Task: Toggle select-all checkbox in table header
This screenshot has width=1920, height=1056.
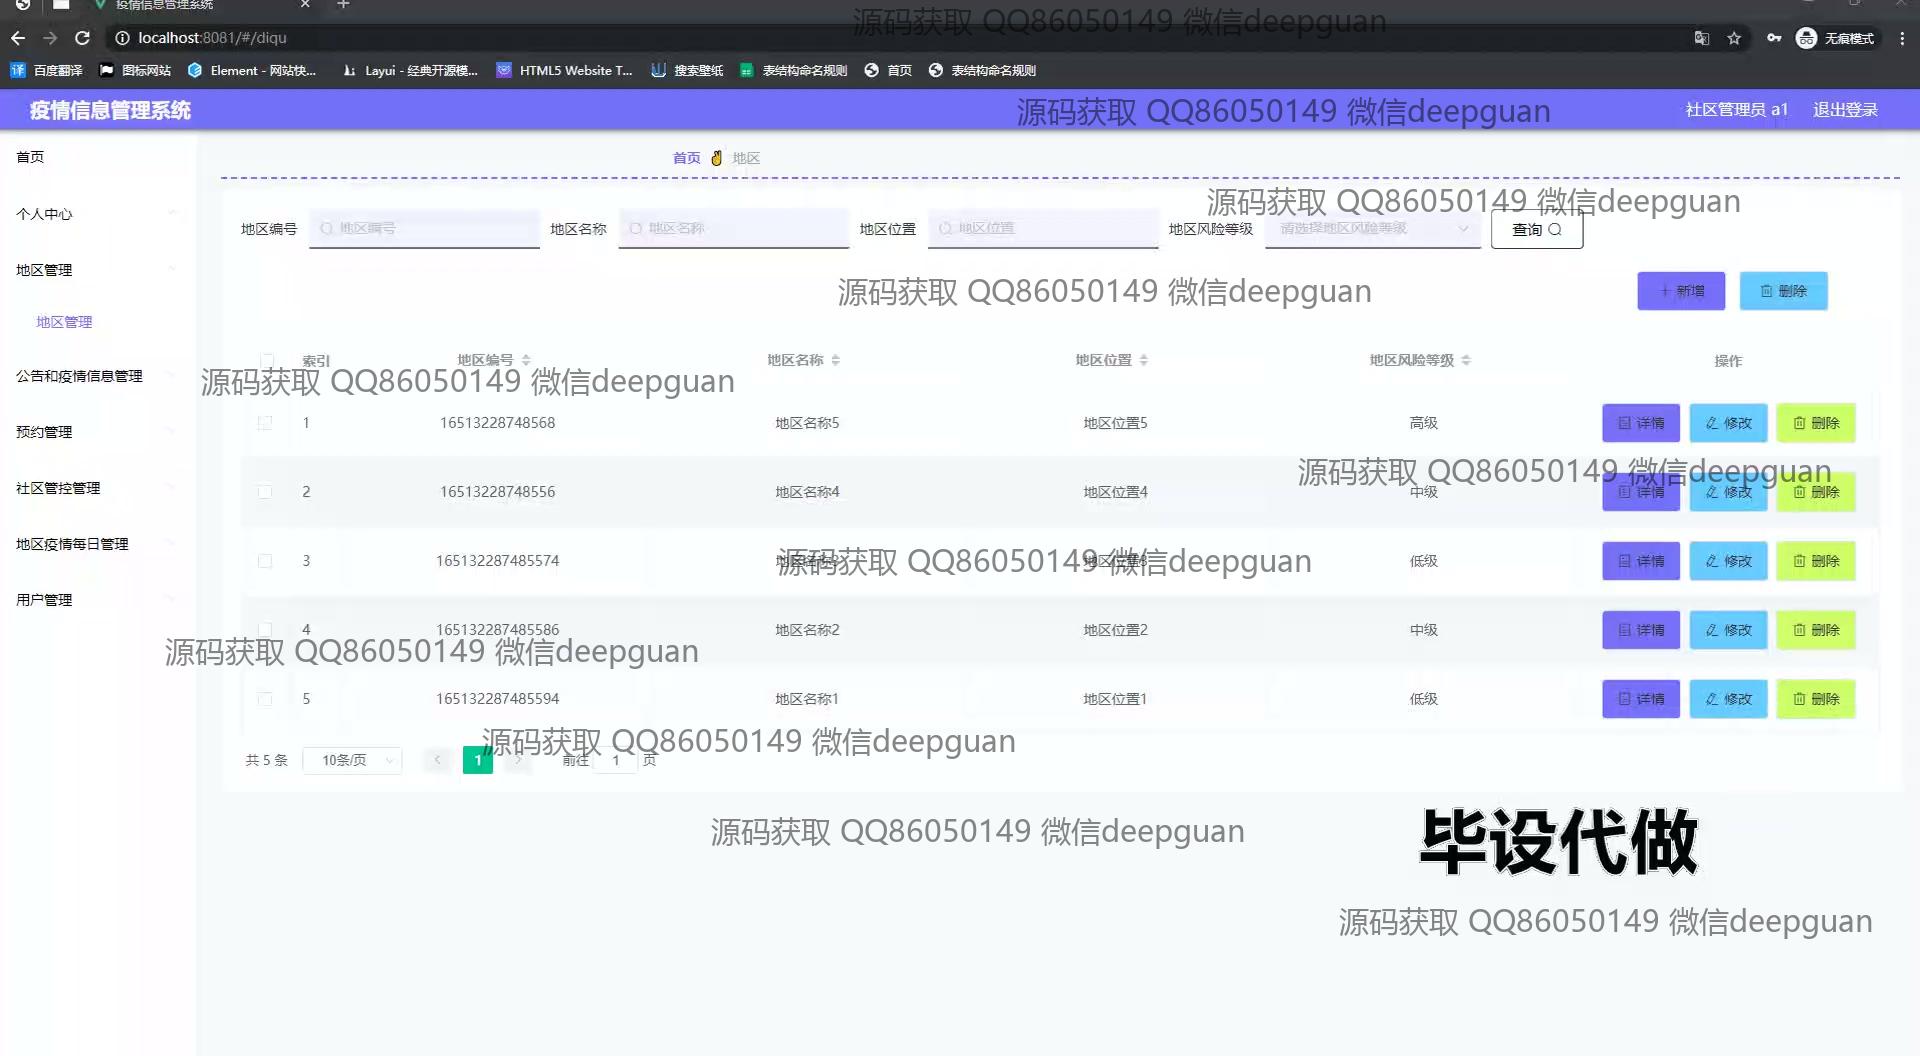Action: click(x=266, y=359)
